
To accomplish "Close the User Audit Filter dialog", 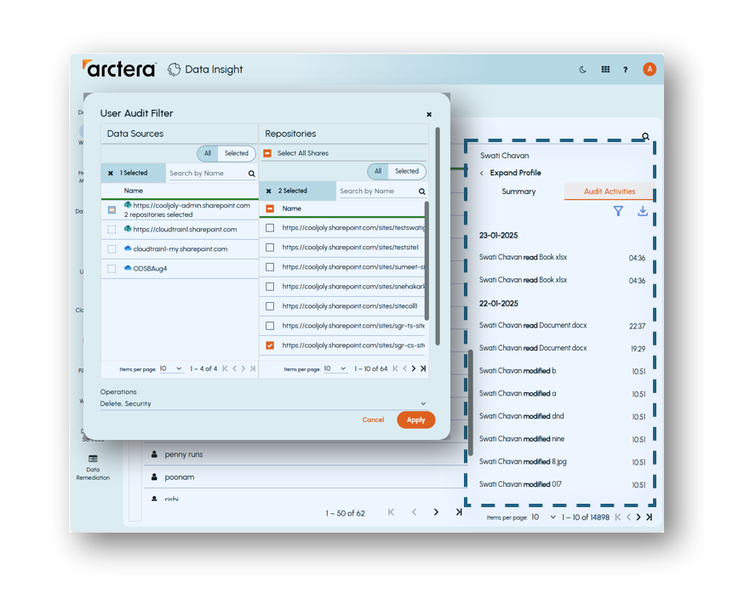I will click(x=429, y=114).
